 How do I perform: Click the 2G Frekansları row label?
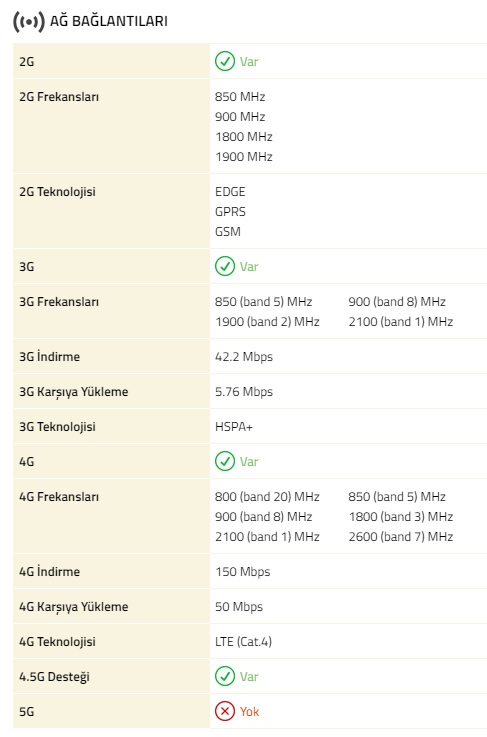59,97
